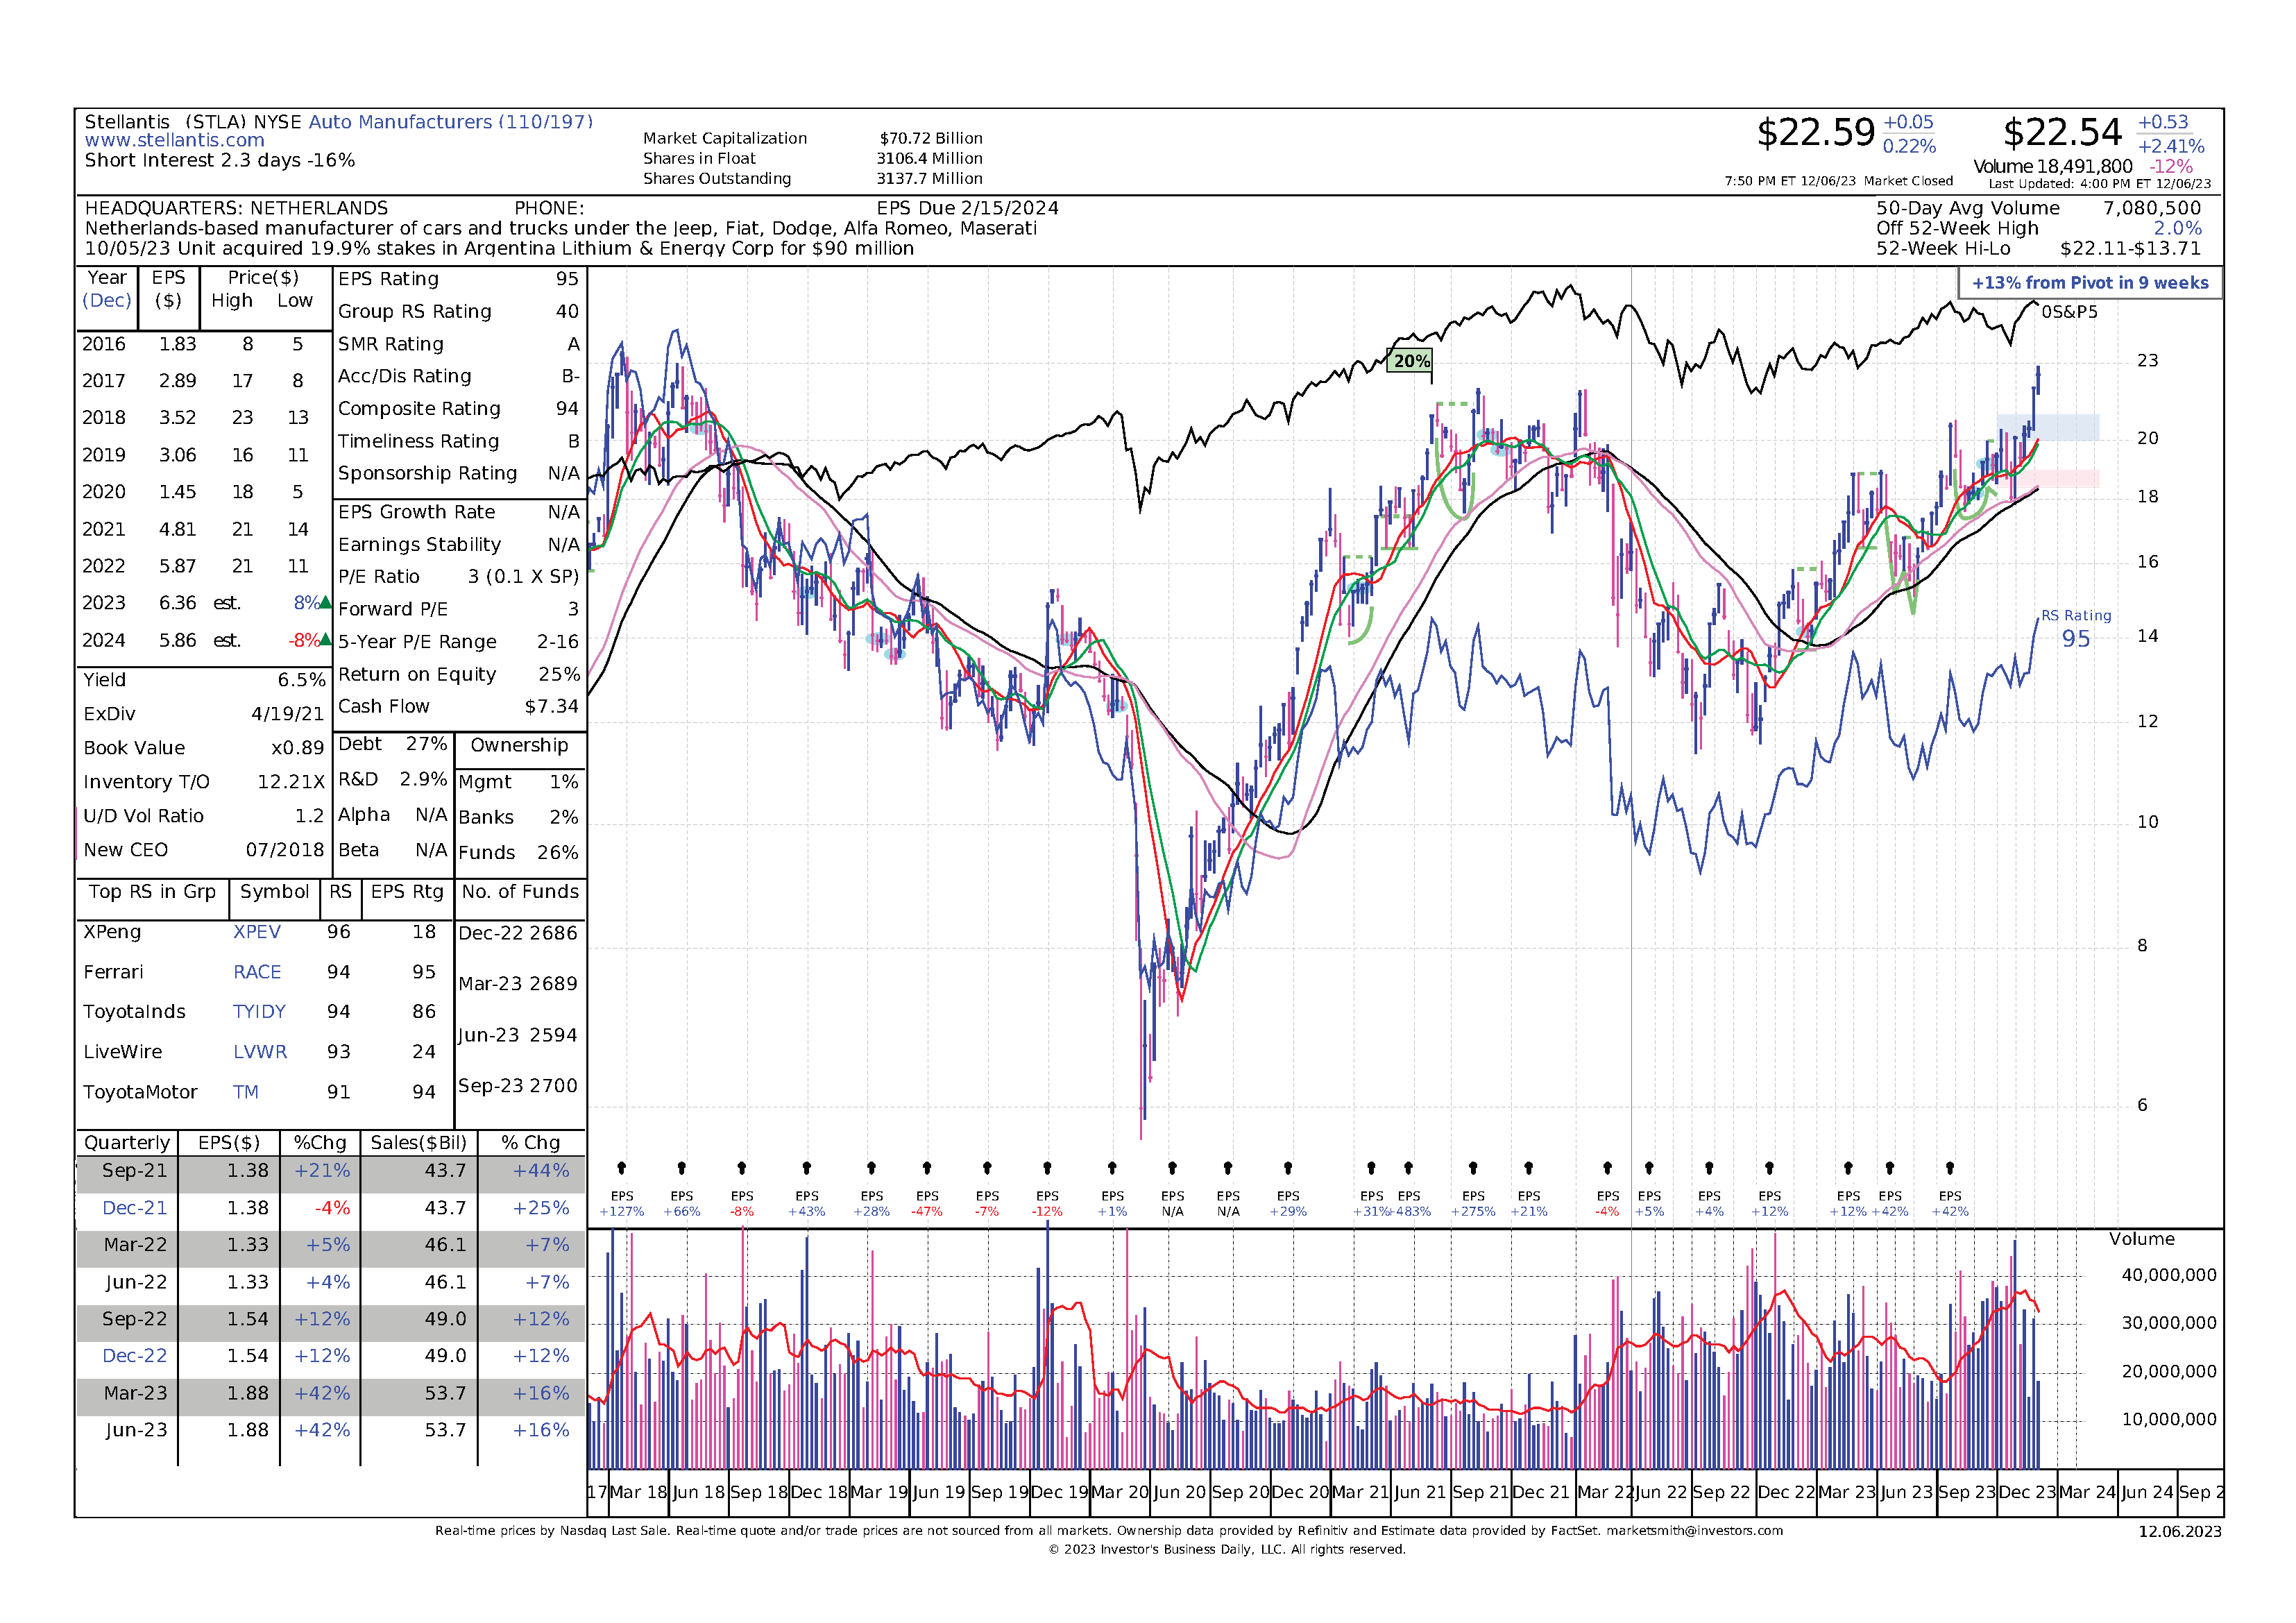This screenshot has width=2296, height=1623.
Task: Select the Inventory T/O 12.21X row
Action: [204, 782]
